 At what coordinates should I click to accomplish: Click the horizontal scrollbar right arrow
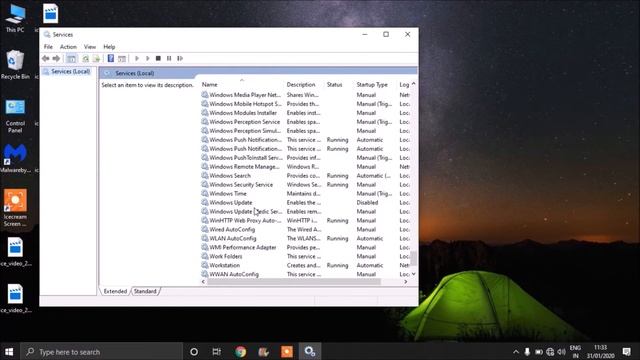point(405,282)
